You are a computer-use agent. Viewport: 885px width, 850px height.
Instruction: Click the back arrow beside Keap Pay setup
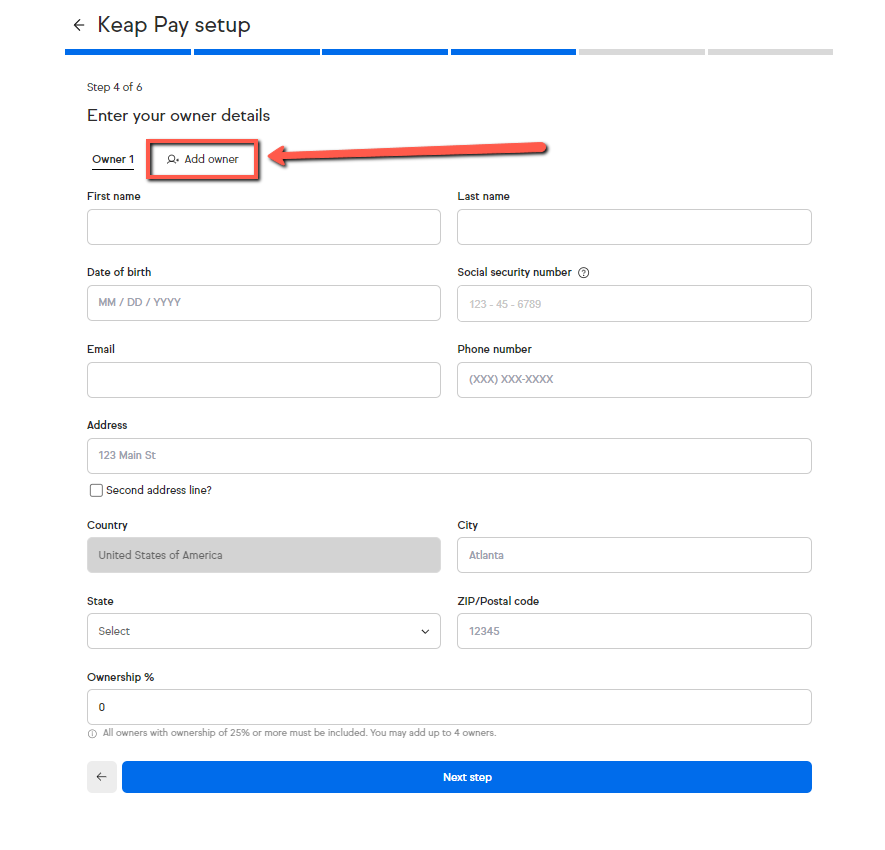click(78, 25)
